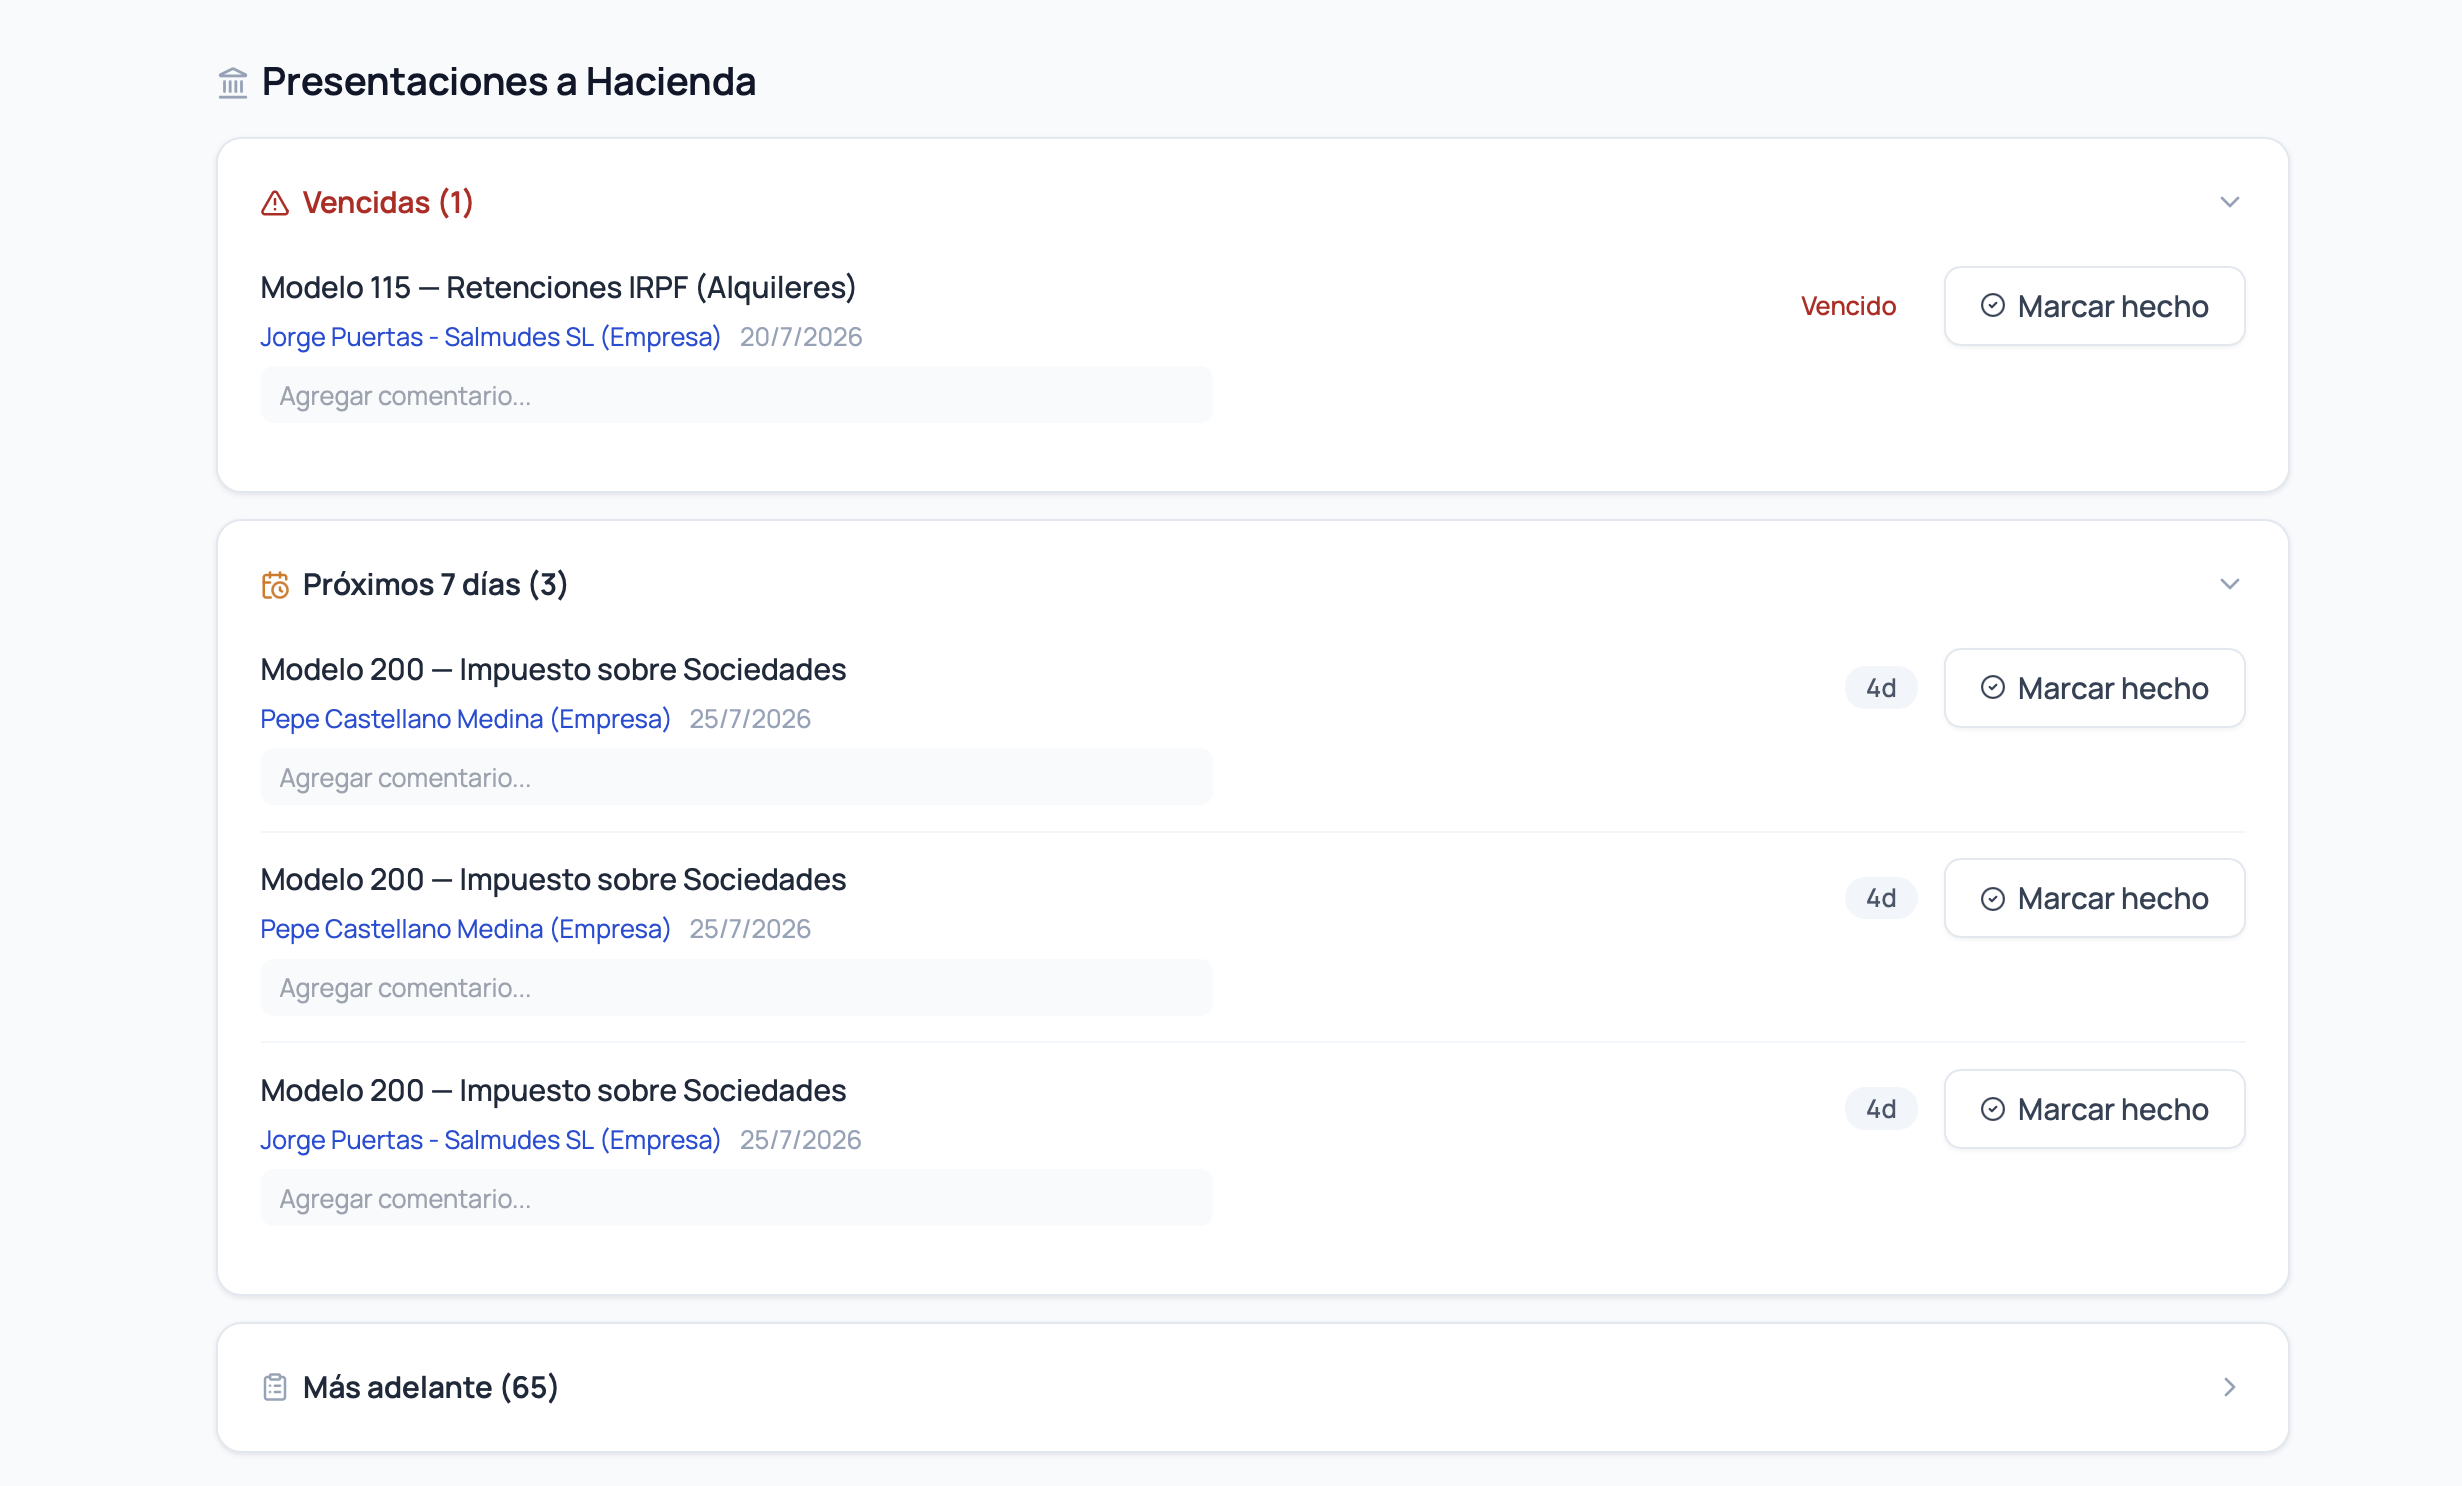
Task: Mark Jorge Puertas Modelo 200 as done
Action: pos(2094,1109)
